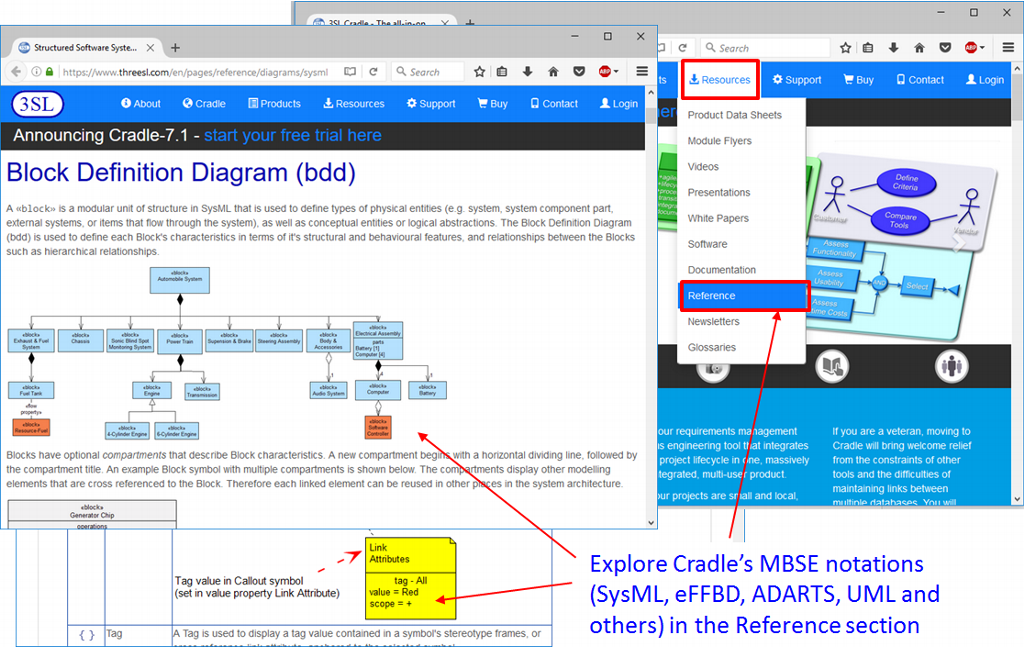Click the Firefox Home icon
The height and width of the screenshot is (647, 1024).
click(553, 71)
